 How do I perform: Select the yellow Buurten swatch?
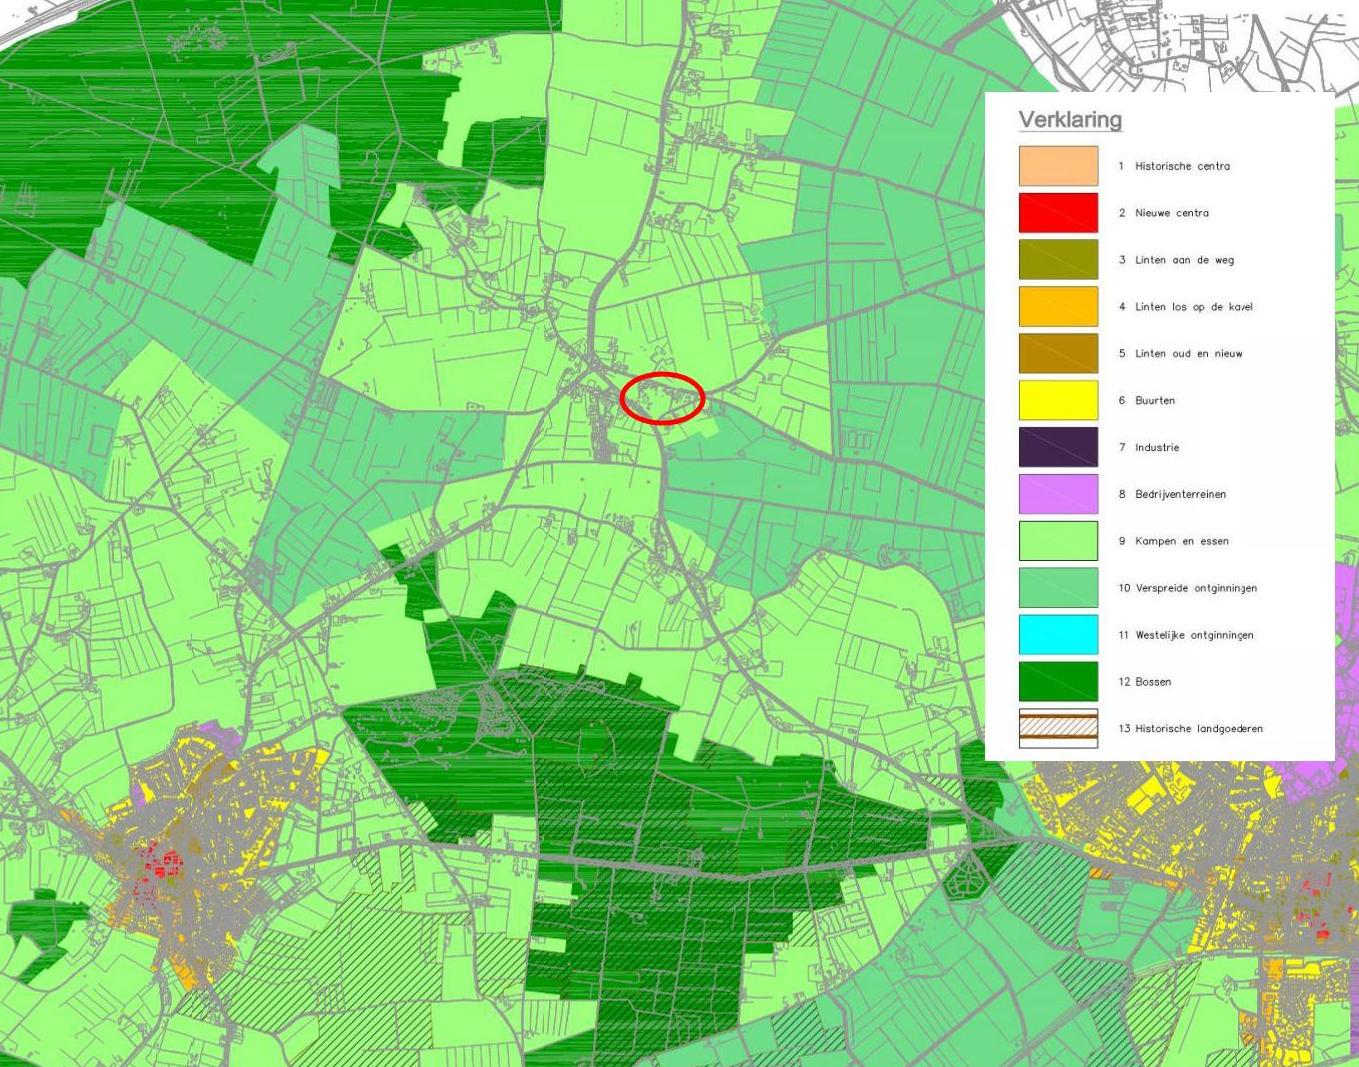pyautogui.click(x=1058, y=400)
